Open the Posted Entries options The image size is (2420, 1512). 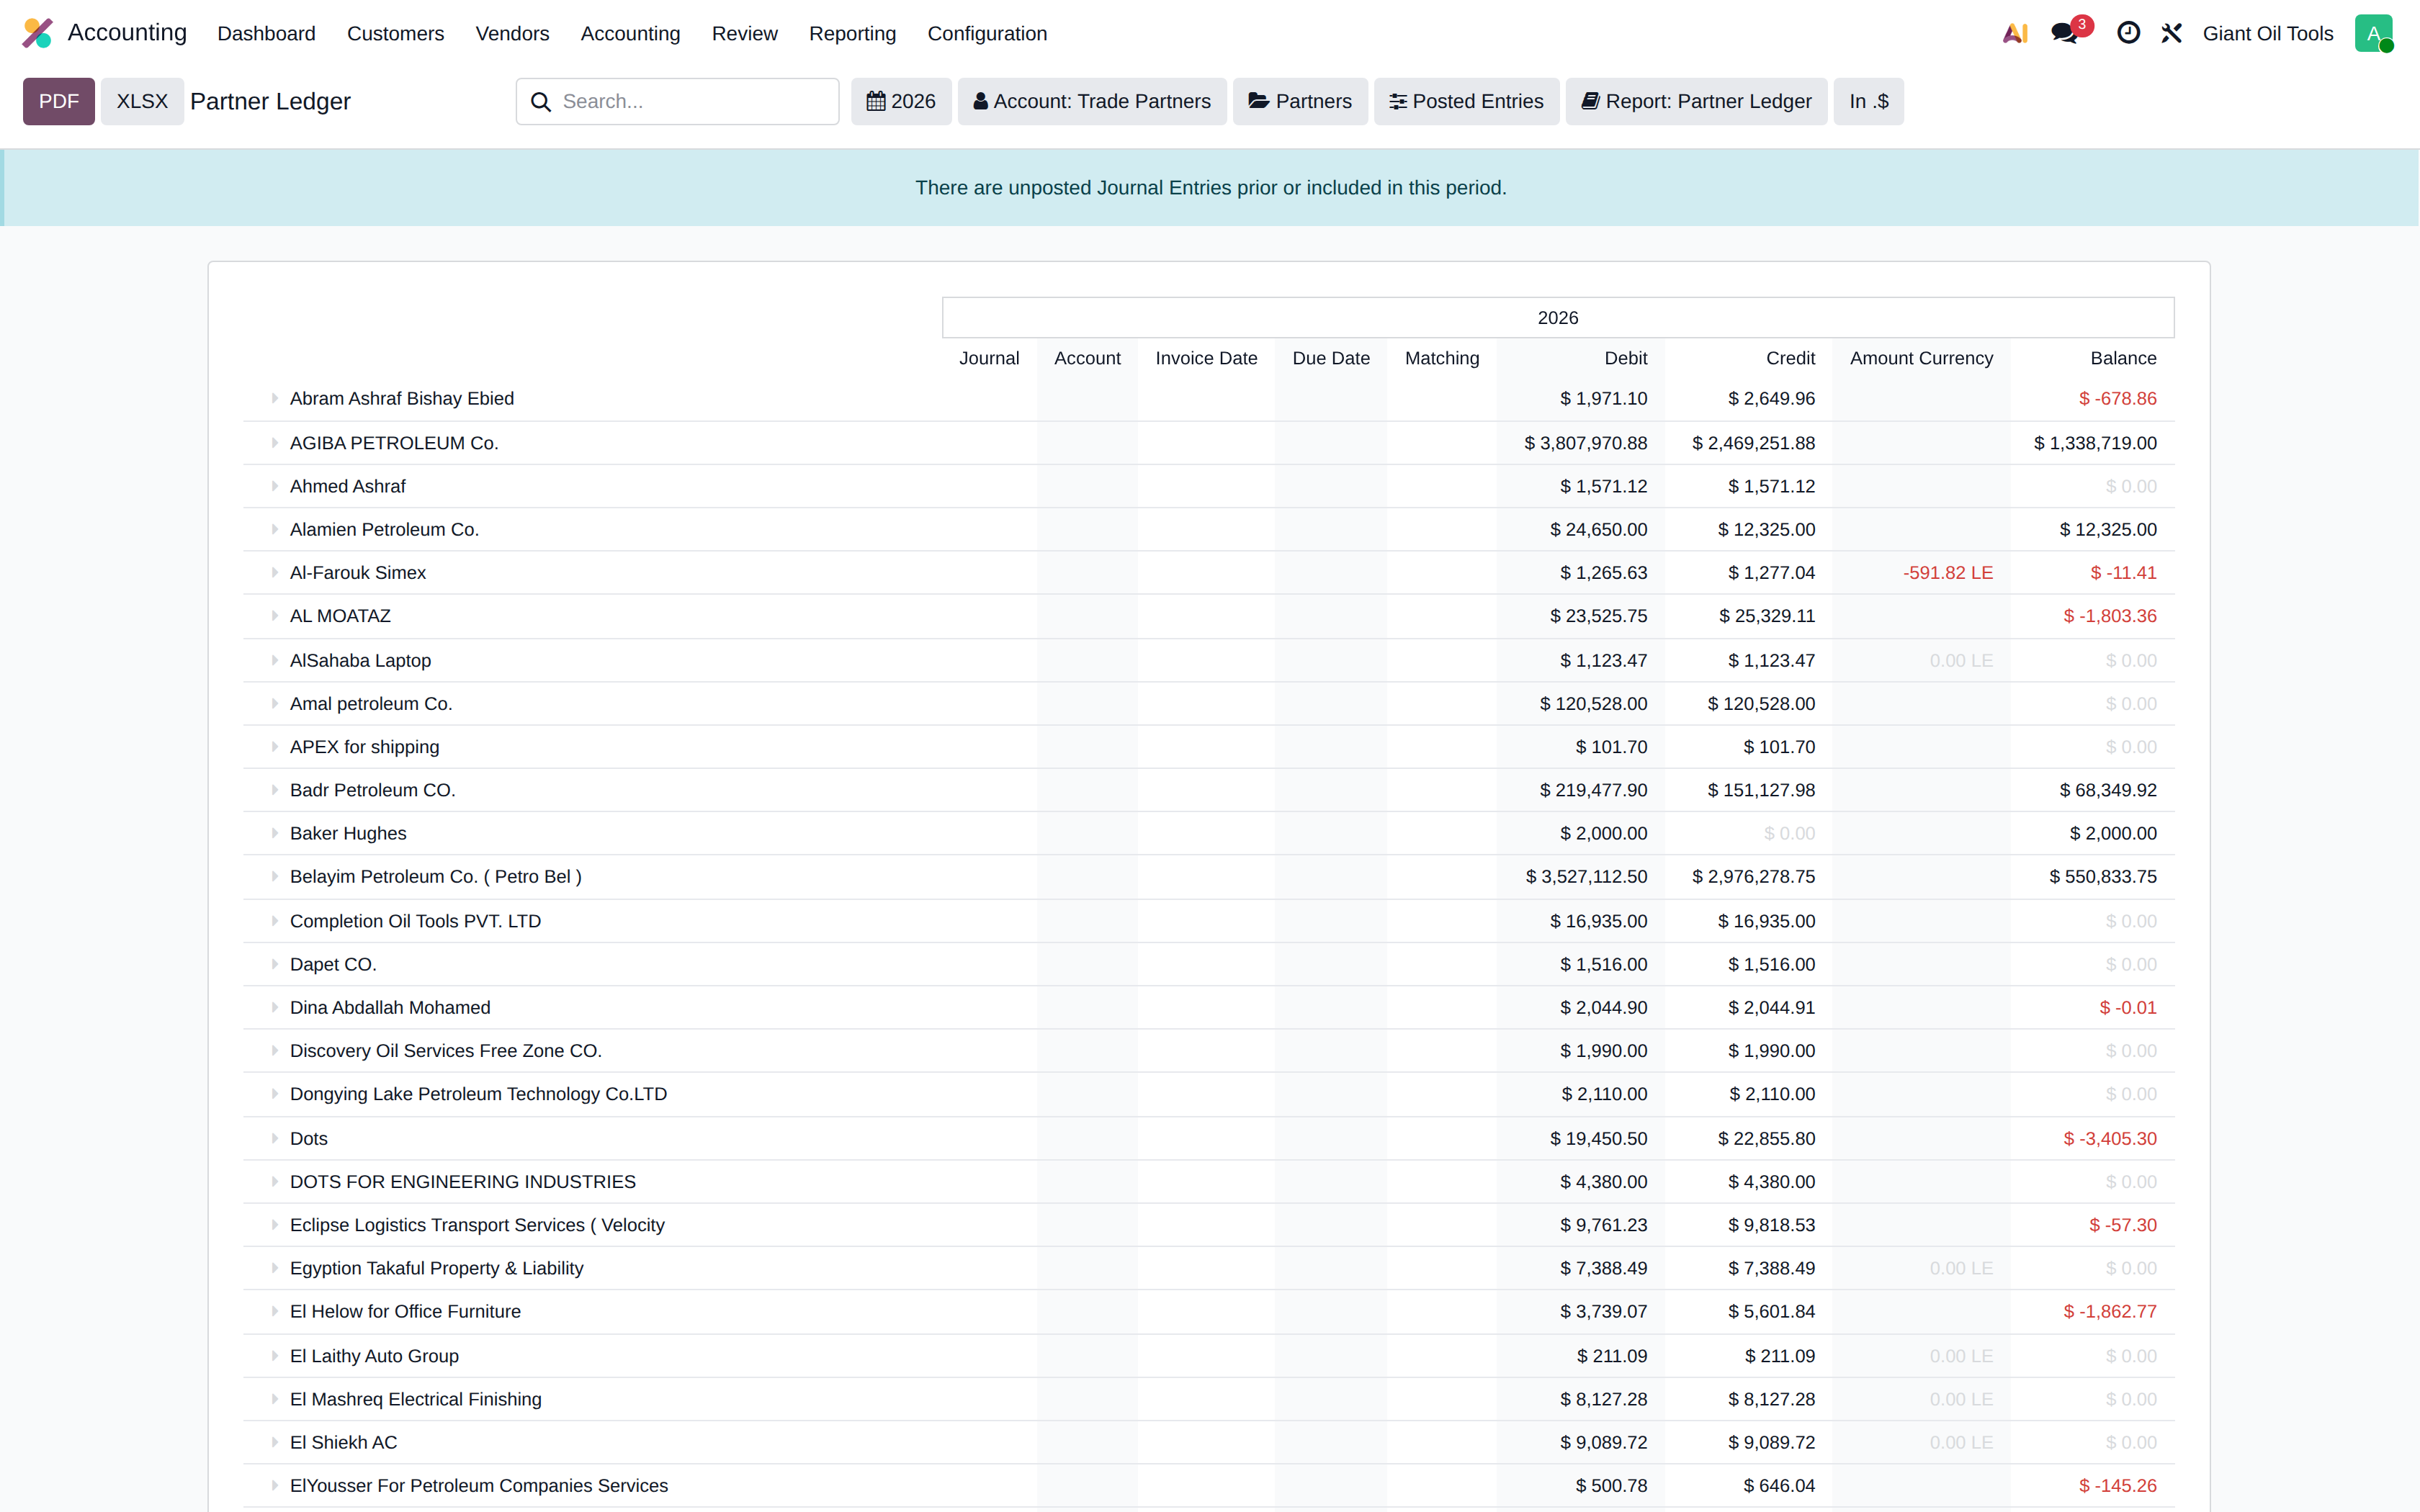point(1466,101)
